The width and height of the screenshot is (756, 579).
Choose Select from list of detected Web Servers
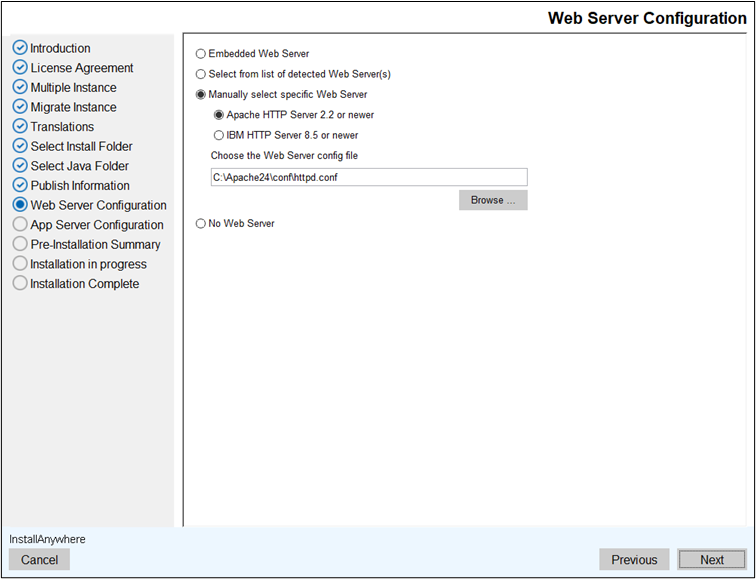201,74
